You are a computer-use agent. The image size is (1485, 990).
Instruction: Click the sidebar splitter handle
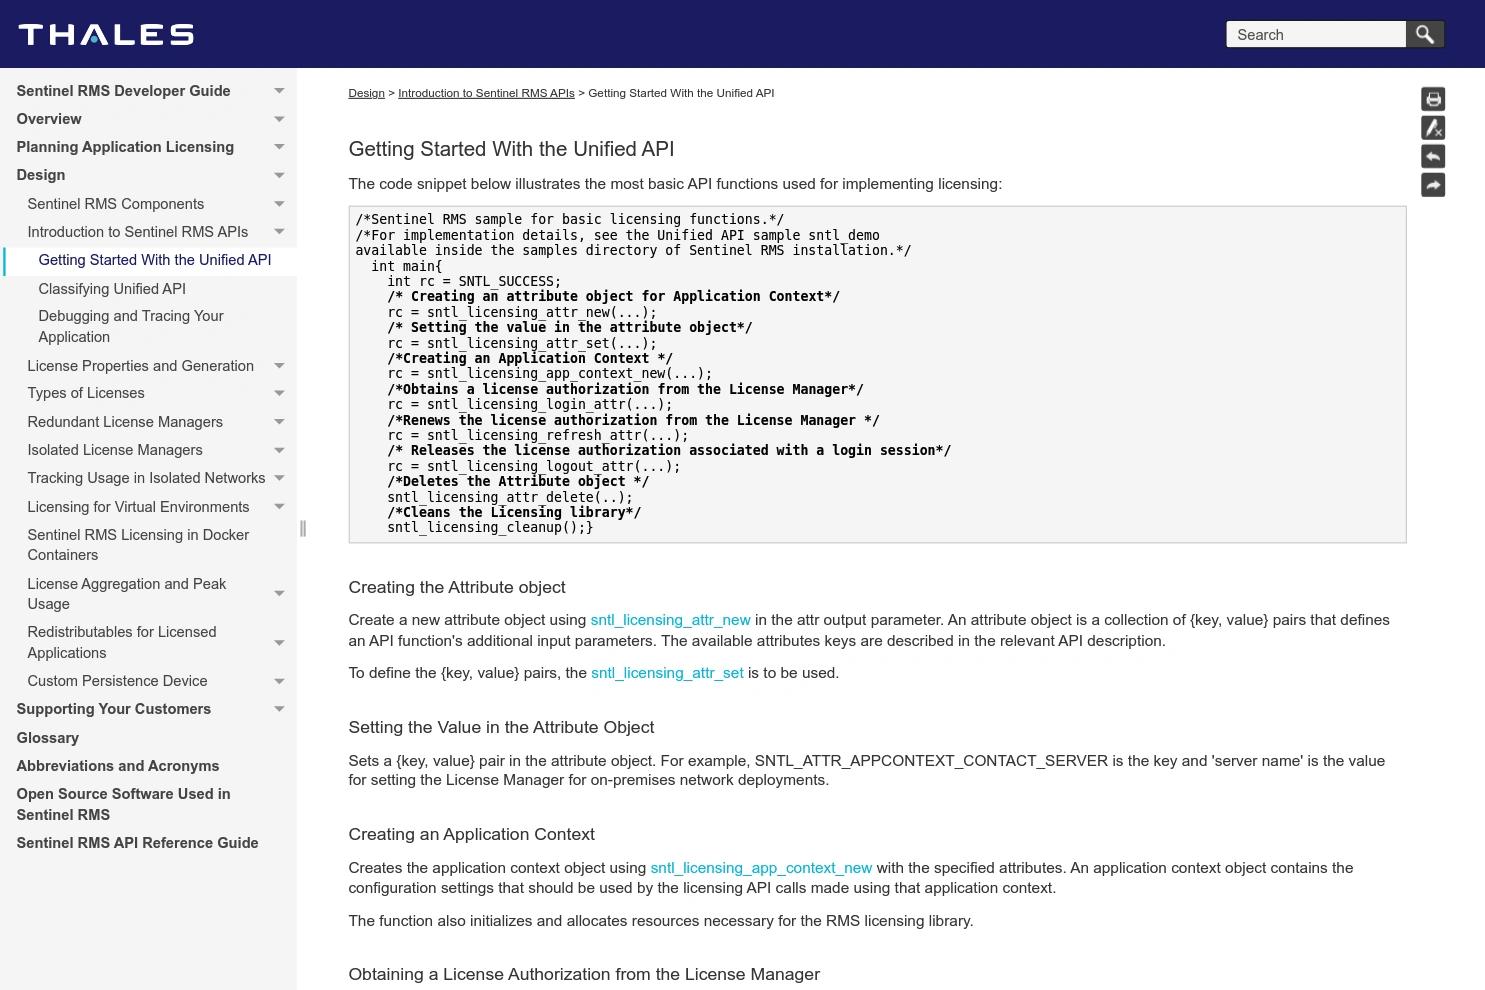point(302,528)
